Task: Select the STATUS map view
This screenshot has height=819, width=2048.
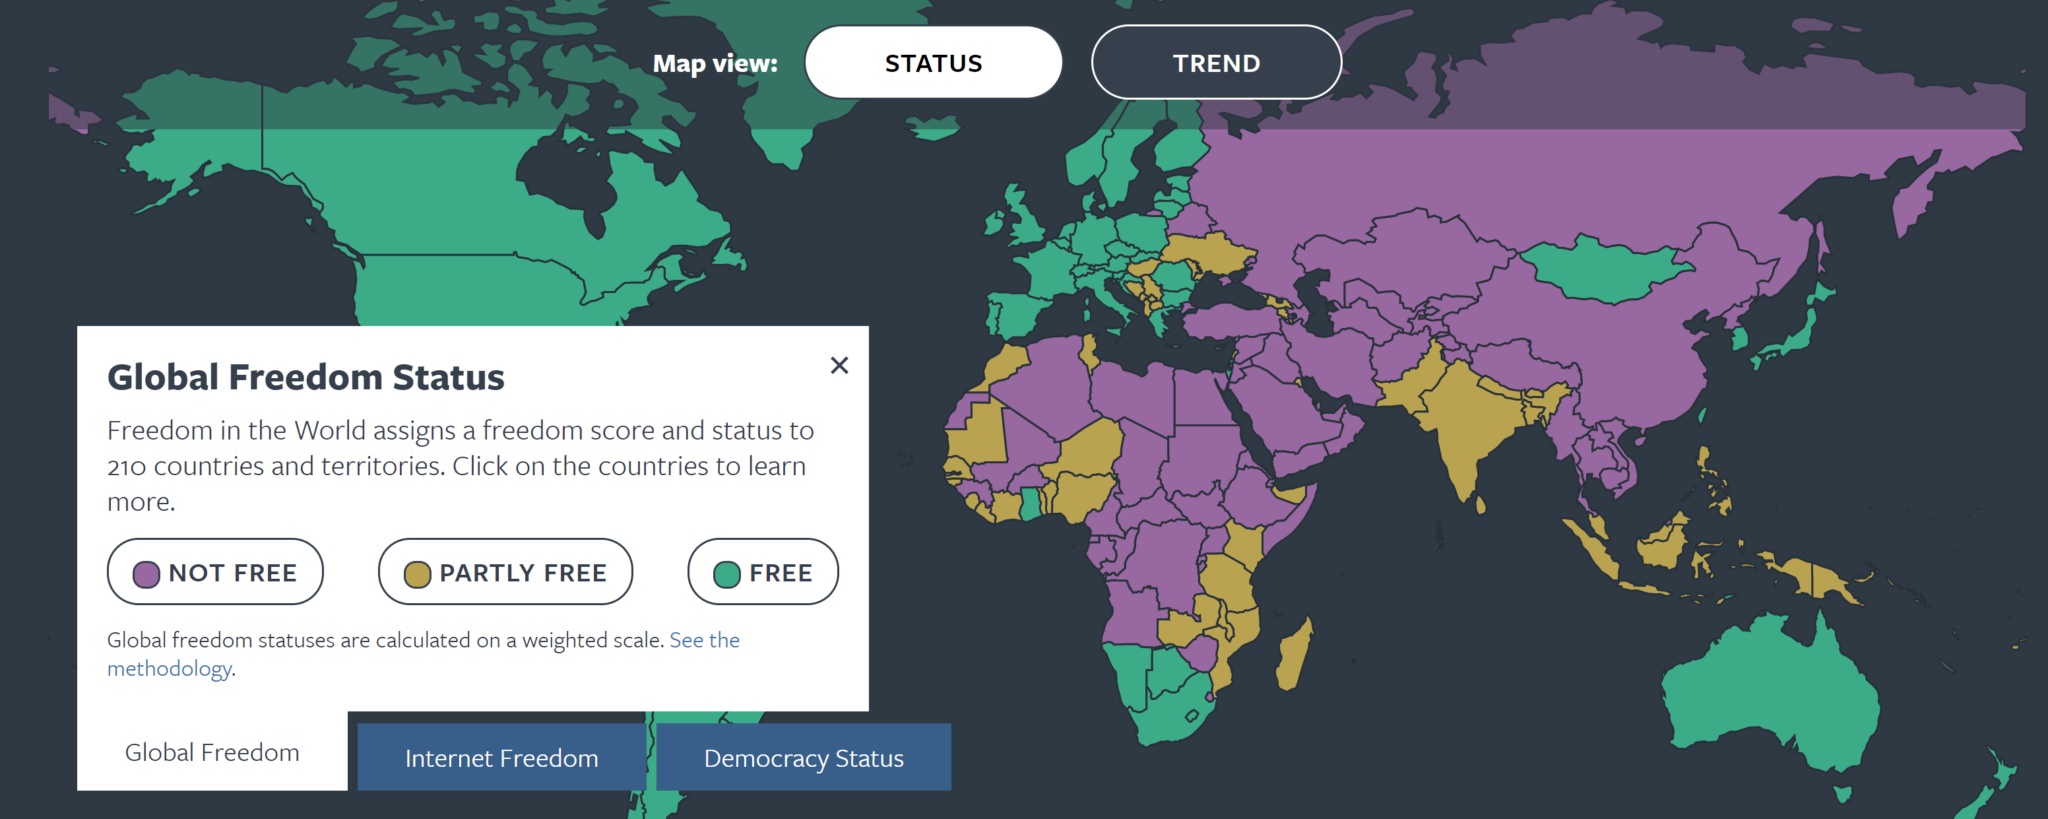Action: point(933,62)
